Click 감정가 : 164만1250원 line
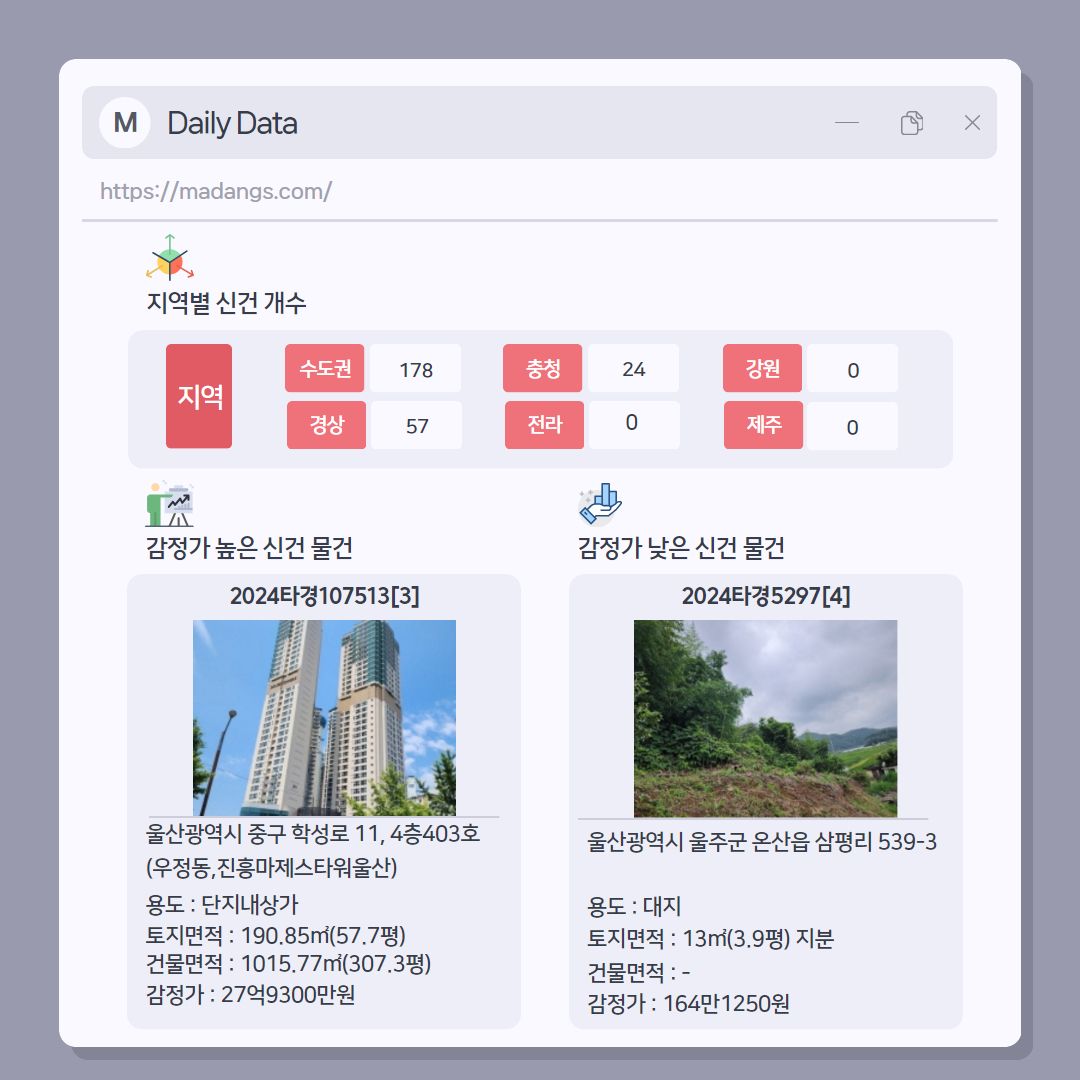Image resolution: width=1080 pixels, height=1080 pixels. point(688,1004)
